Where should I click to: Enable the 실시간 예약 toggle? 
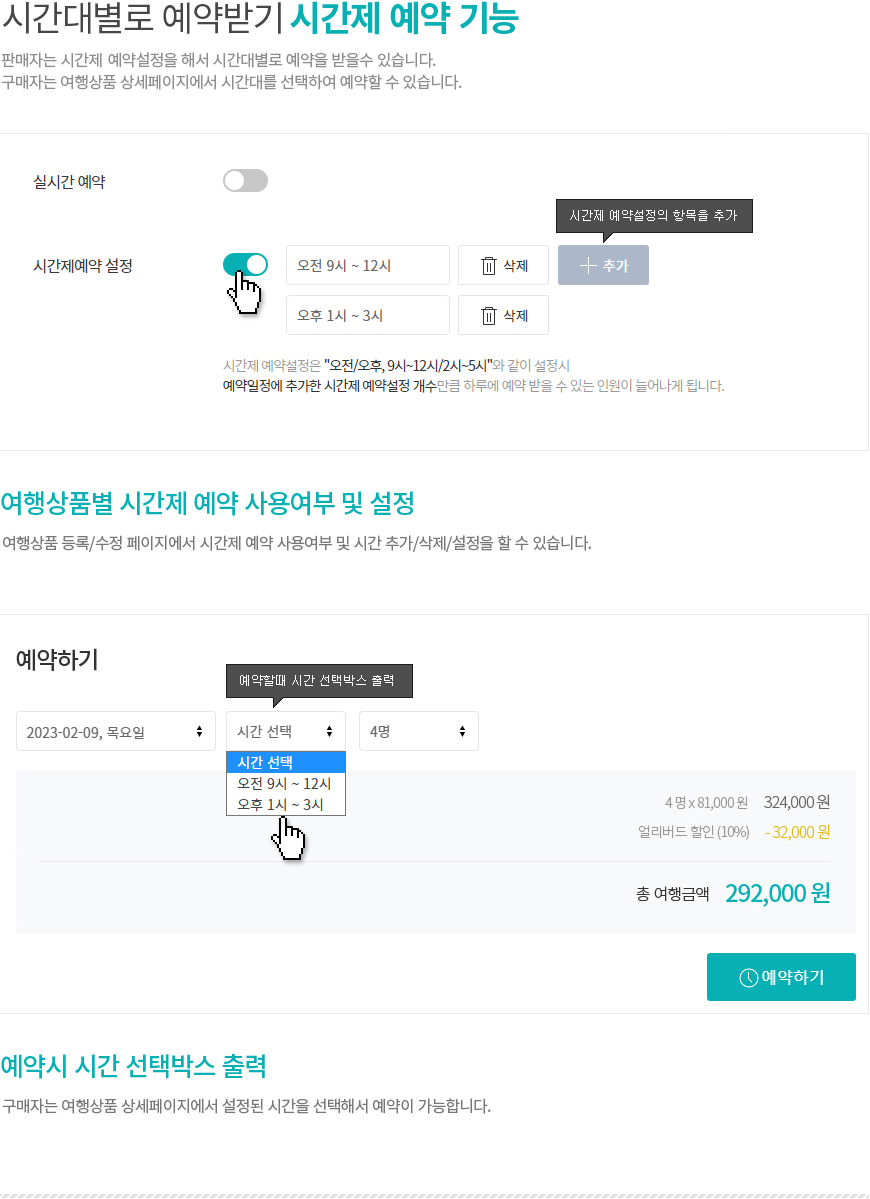click(x=245, y=180)
